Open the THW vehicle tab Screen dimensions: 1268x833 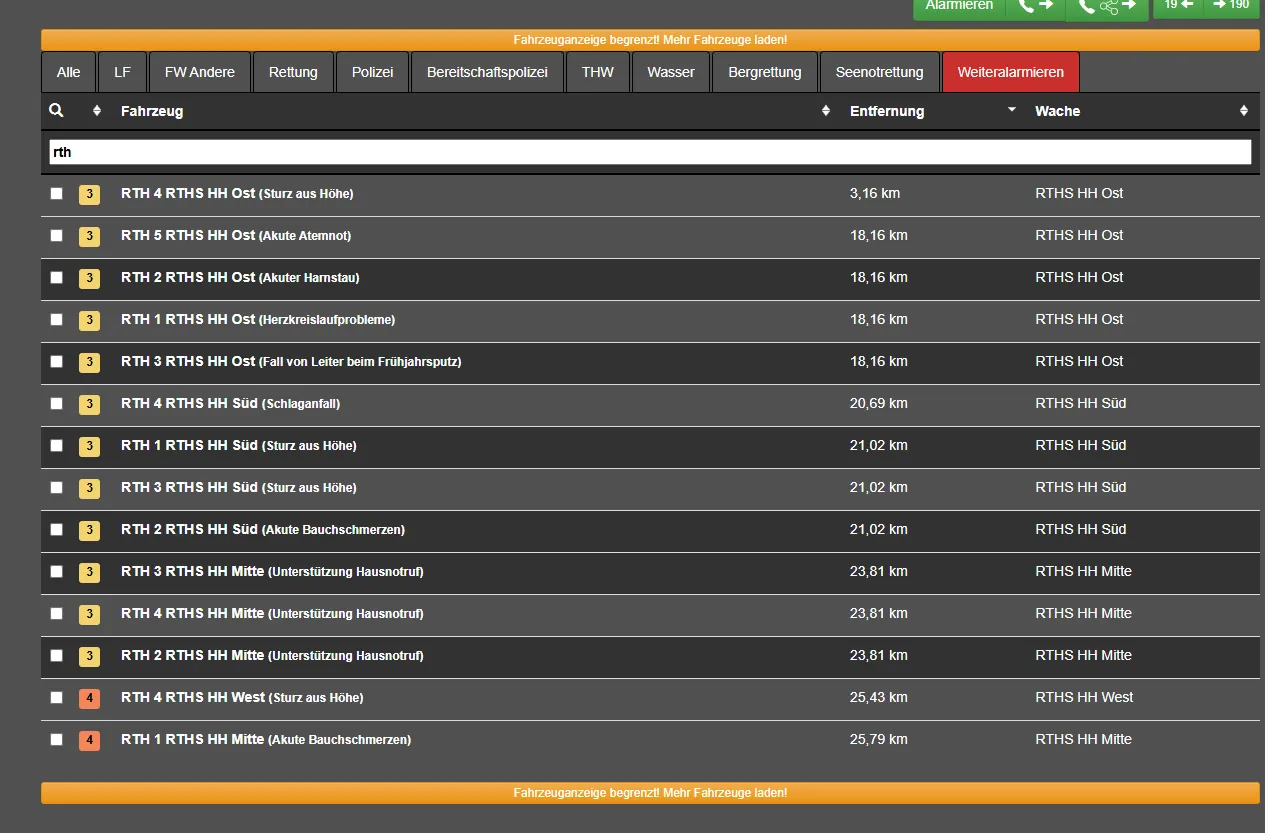(x=598, y=72)
